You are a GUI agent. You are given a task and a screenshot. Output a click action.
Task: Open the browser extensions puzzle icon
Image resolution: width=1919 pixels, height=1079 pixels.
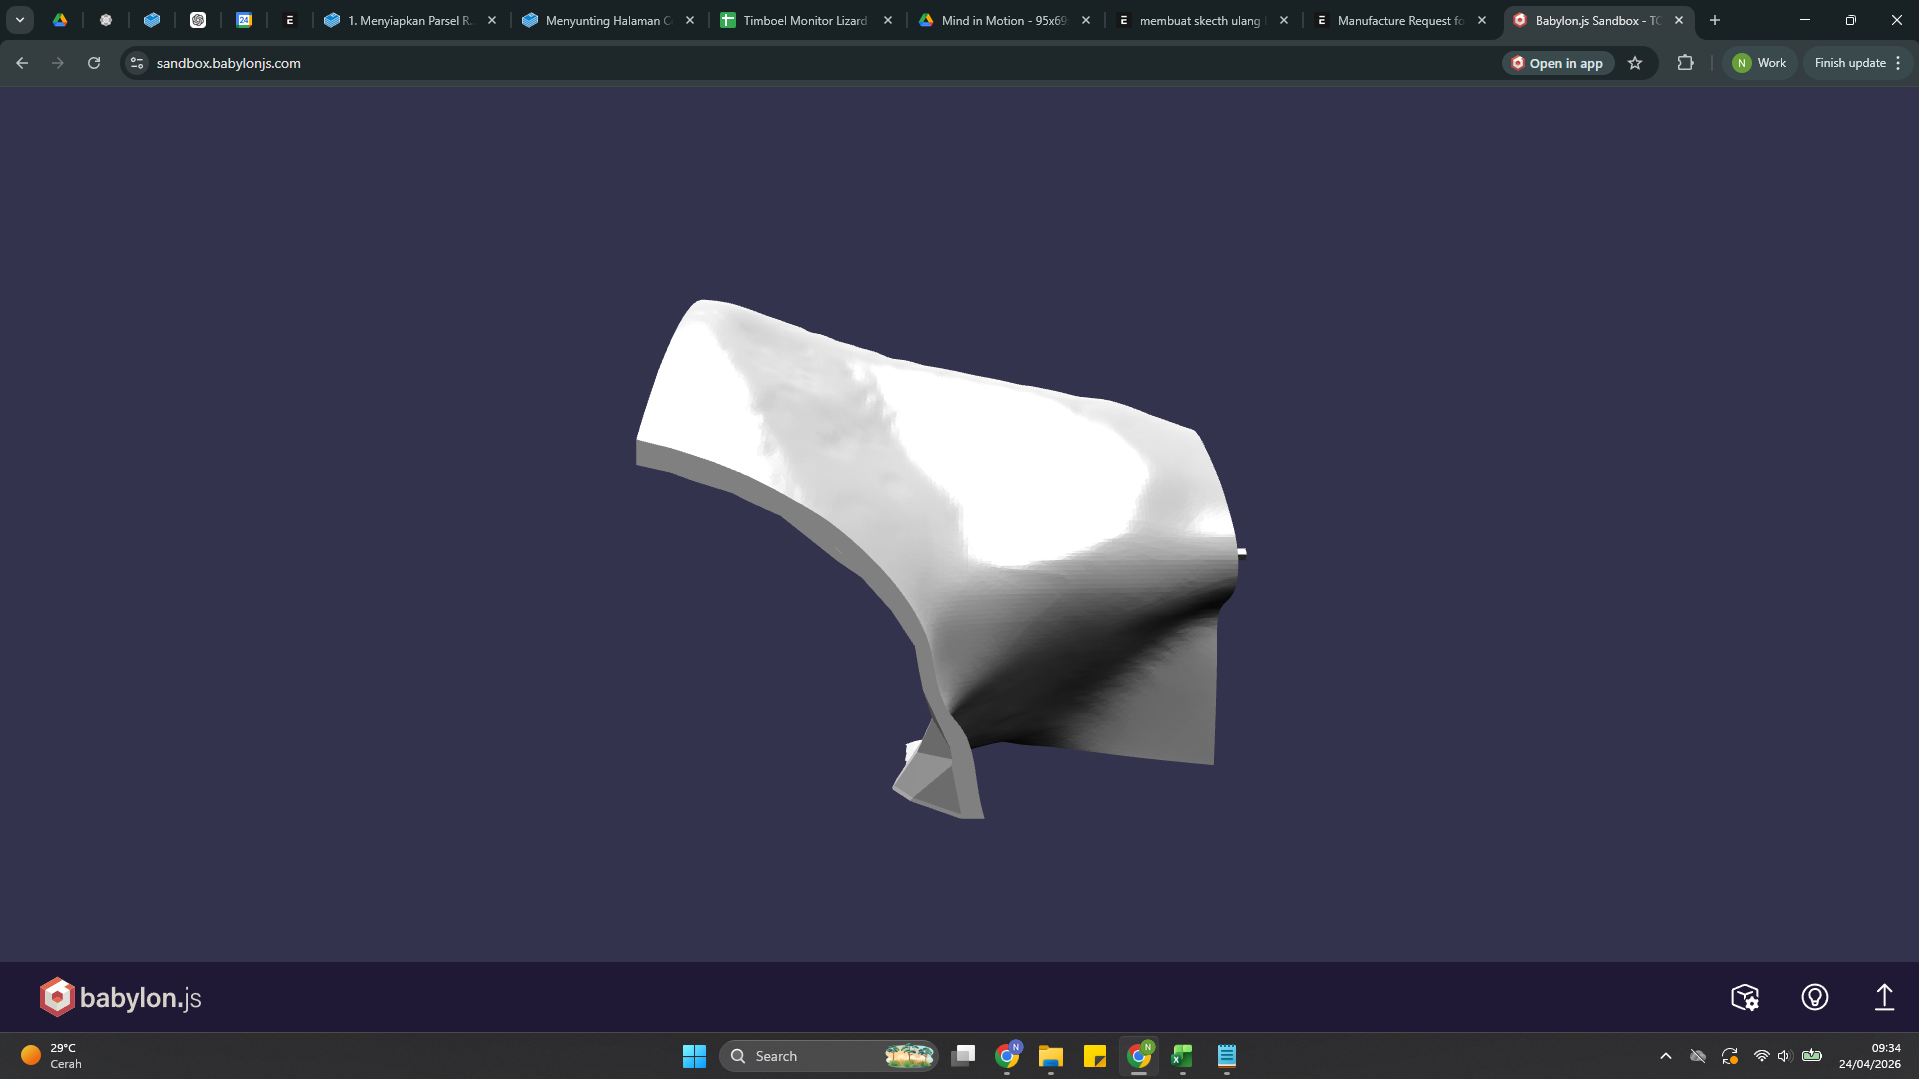coord(1685,63)
